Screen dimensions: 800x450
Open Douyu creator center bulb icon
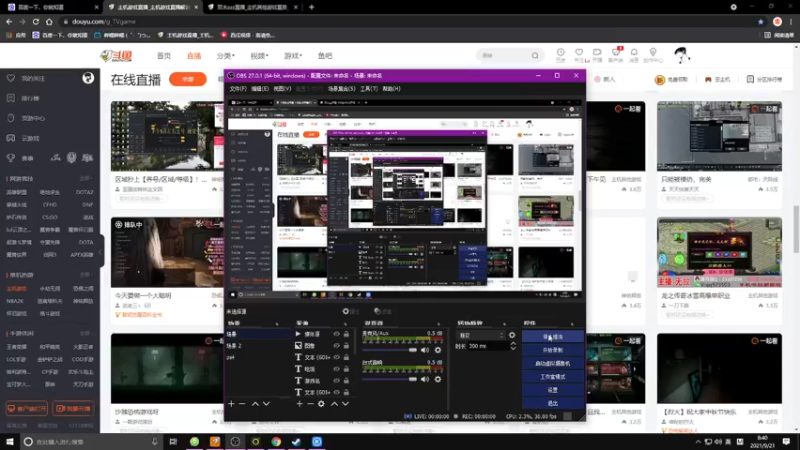pos(653,53)
